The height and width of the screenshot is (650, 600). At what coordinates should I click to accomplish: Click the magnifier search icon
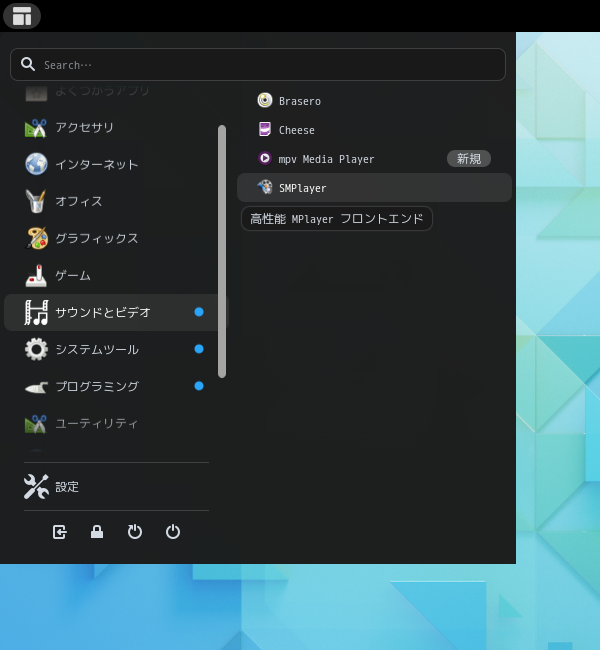point(28,64)
